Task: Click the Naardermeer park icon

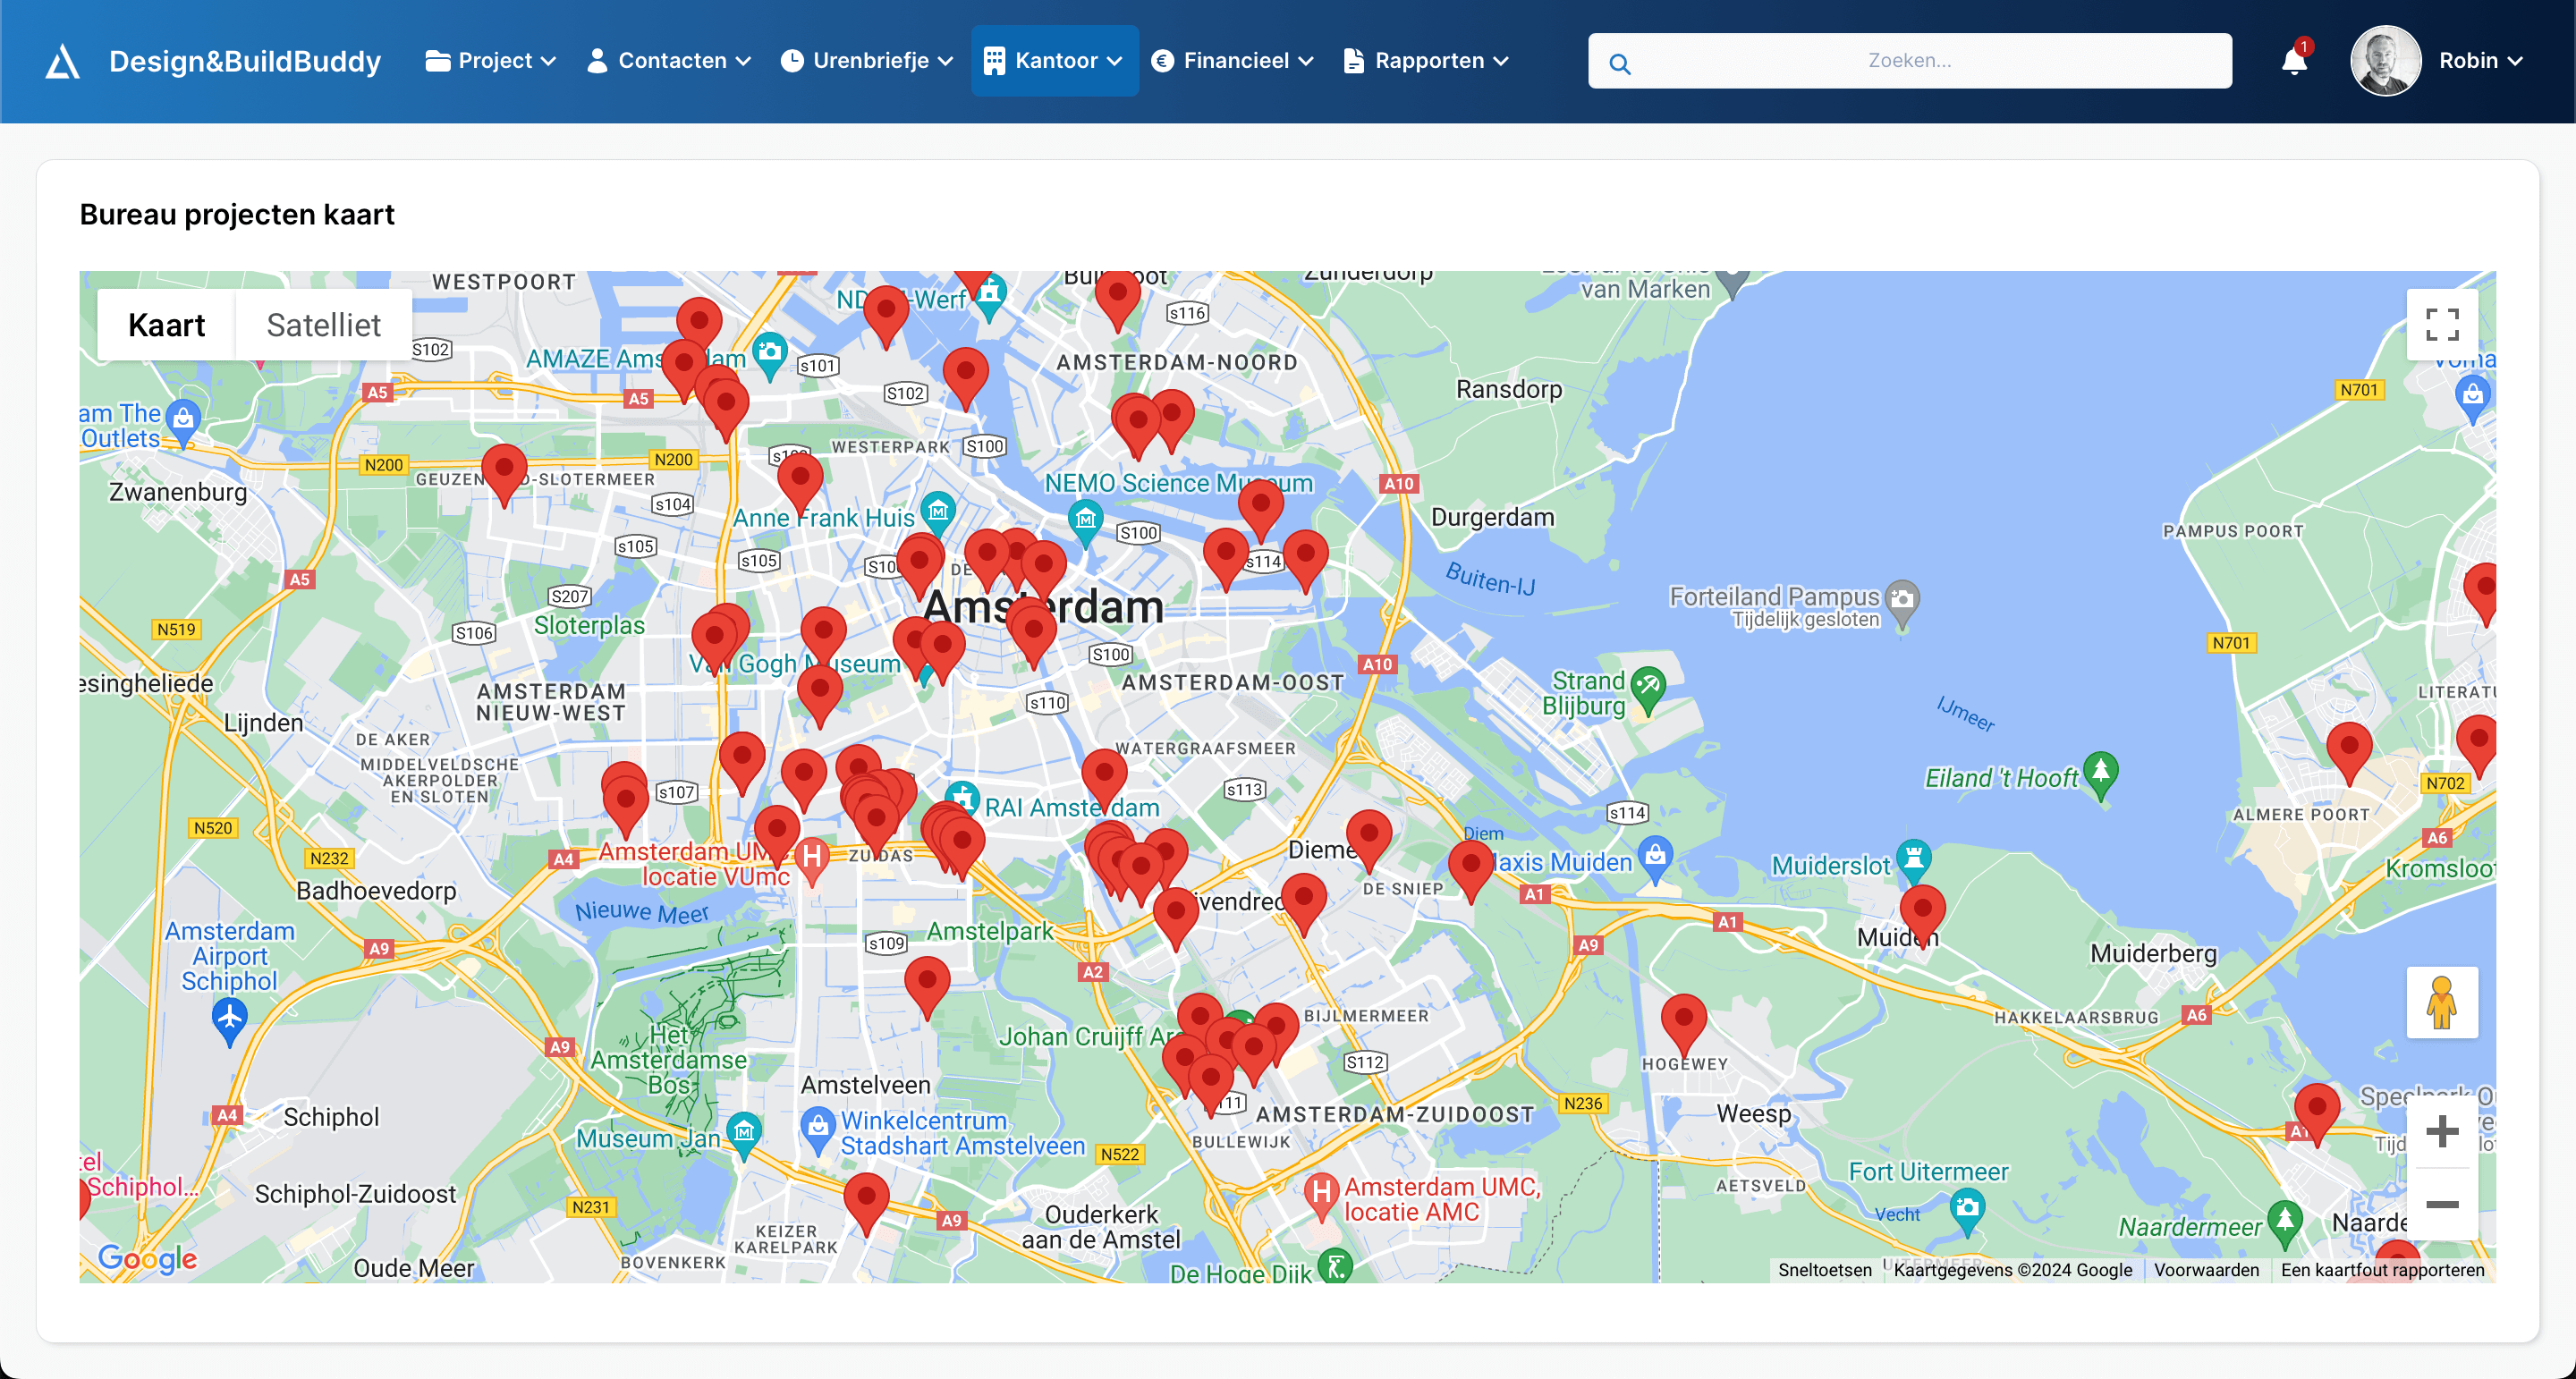Action: click(x=2285, y=1223)
